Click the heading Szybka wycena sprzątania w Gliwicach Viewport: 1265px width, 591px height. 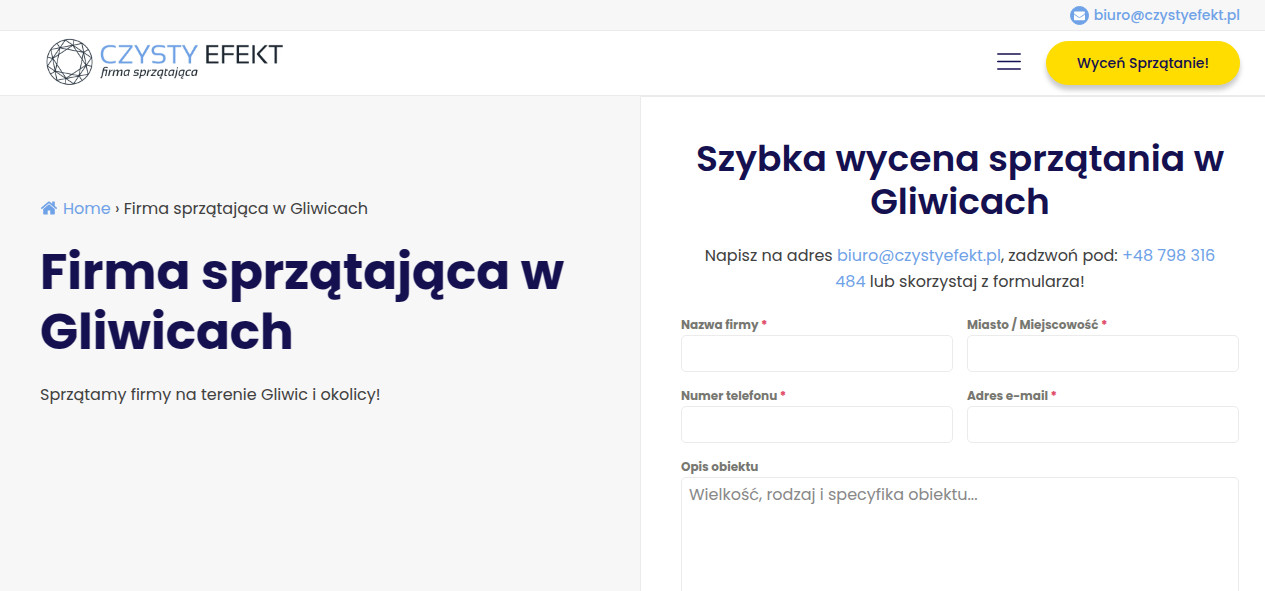point(959,180)
